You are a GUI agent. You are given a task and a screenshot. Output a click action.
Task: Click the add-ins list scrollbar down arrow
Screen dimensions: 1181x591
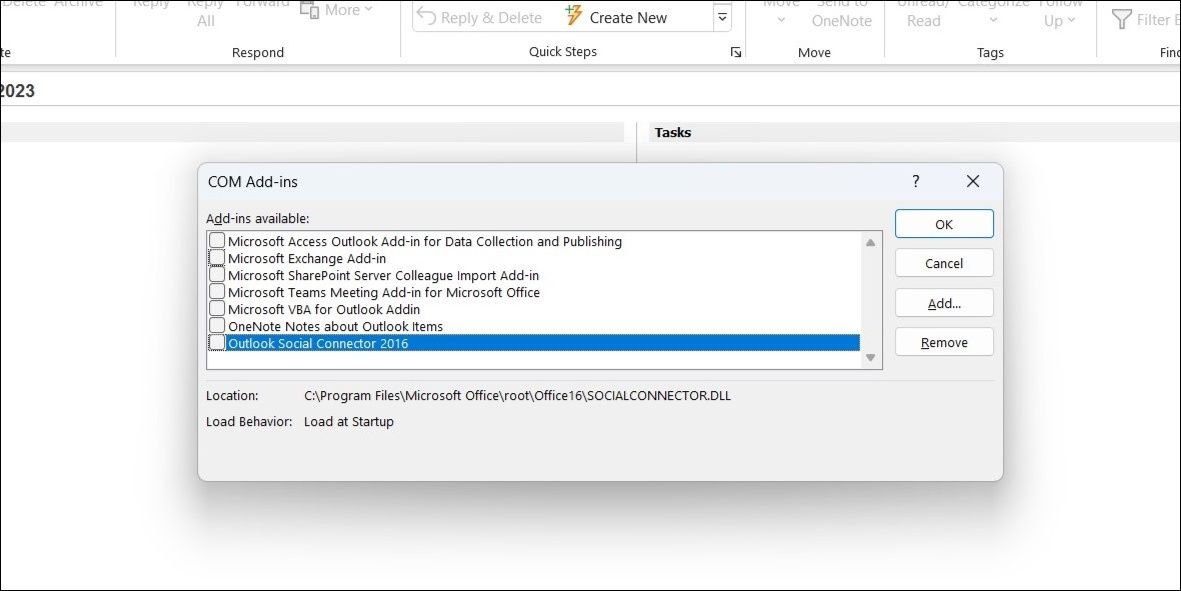870,357
